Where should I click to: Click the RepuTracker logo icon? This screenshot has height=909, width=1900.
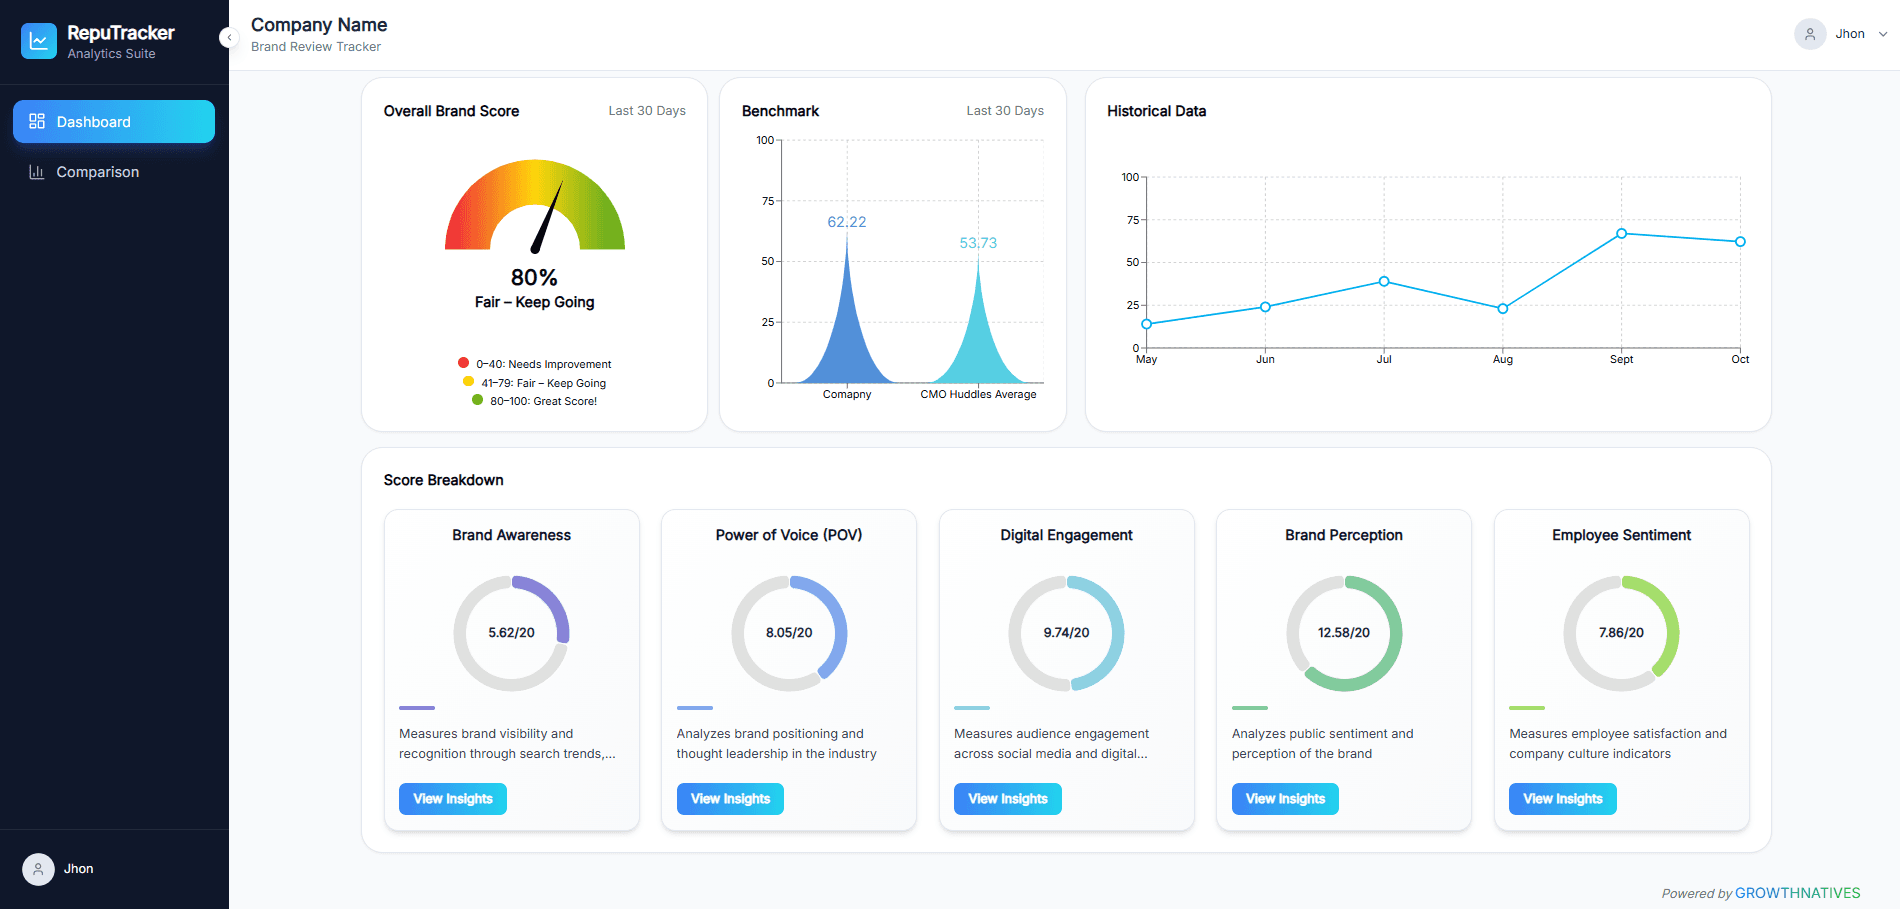(x=39, y=41)
